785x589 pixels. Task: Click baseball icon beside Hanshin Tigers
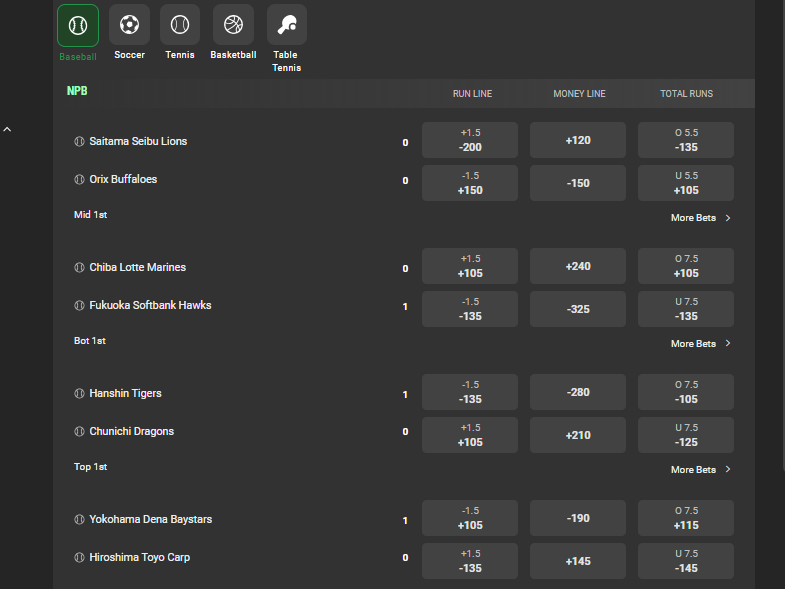[x=79, y=393]
